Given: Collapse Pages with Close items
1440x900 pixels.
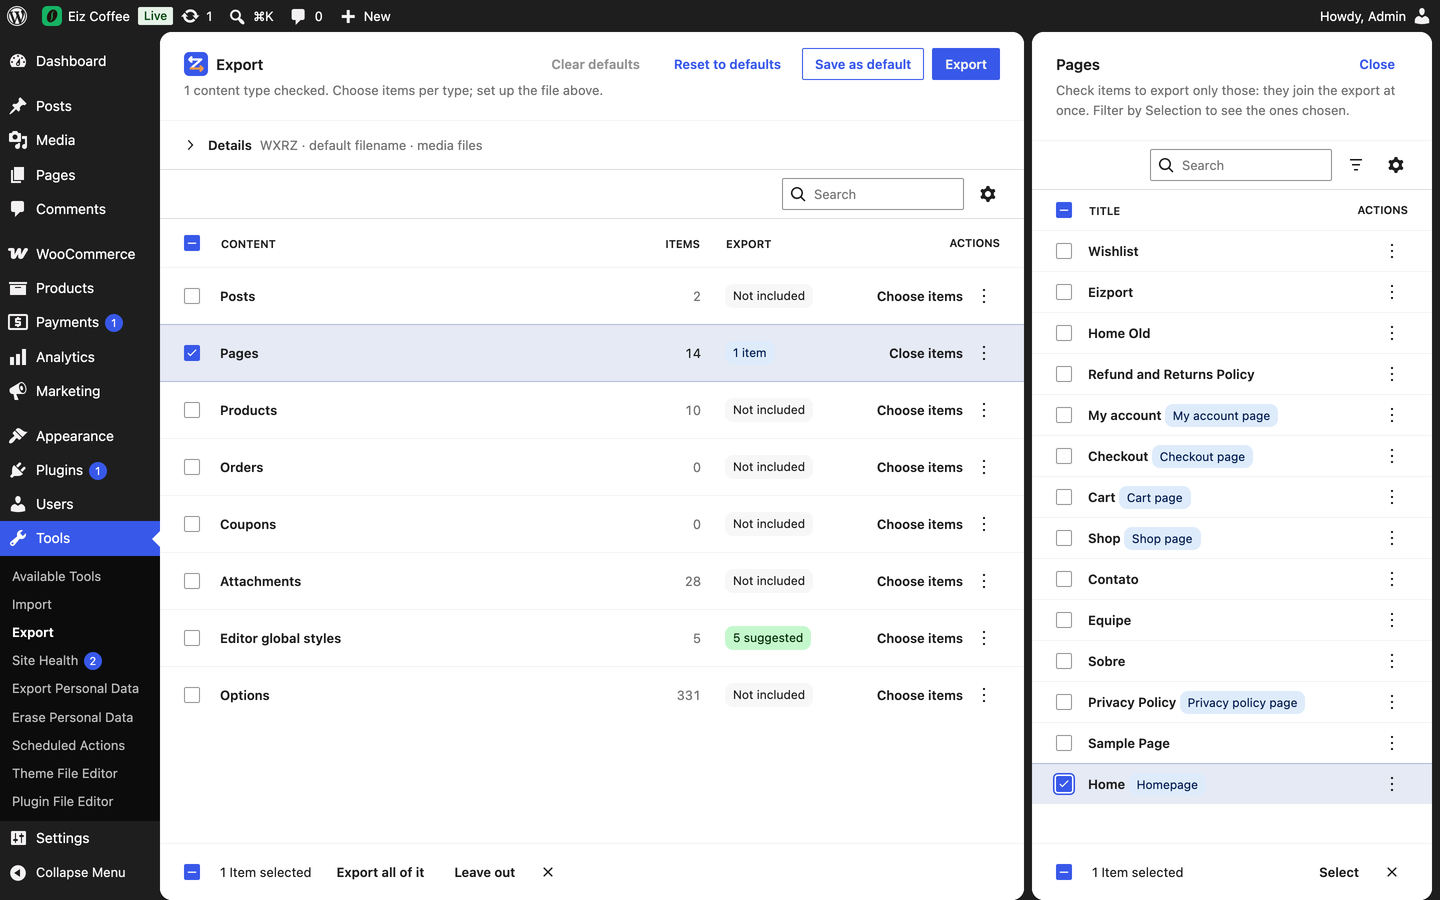Looking at the screenshot, I should point(926,353).
